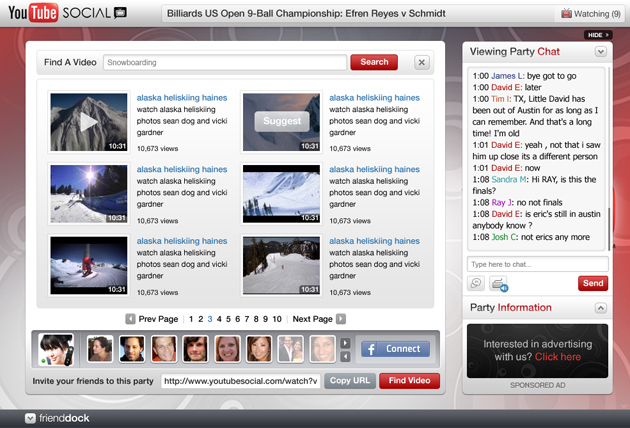Select page 10 in pagination
Image resolution: width=630 pixels, height=428 pixels.
point(277,319)
